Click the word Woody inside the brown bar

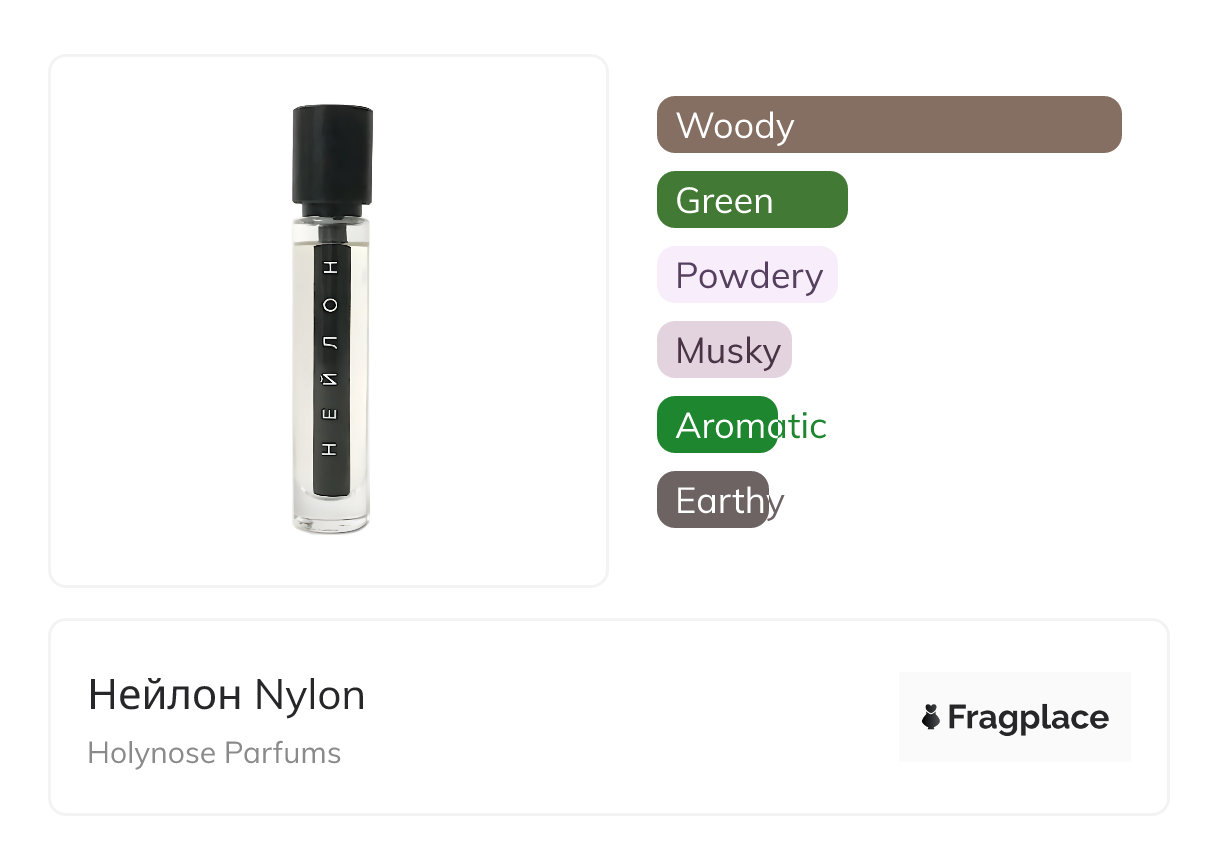click(x=735, y=126)
